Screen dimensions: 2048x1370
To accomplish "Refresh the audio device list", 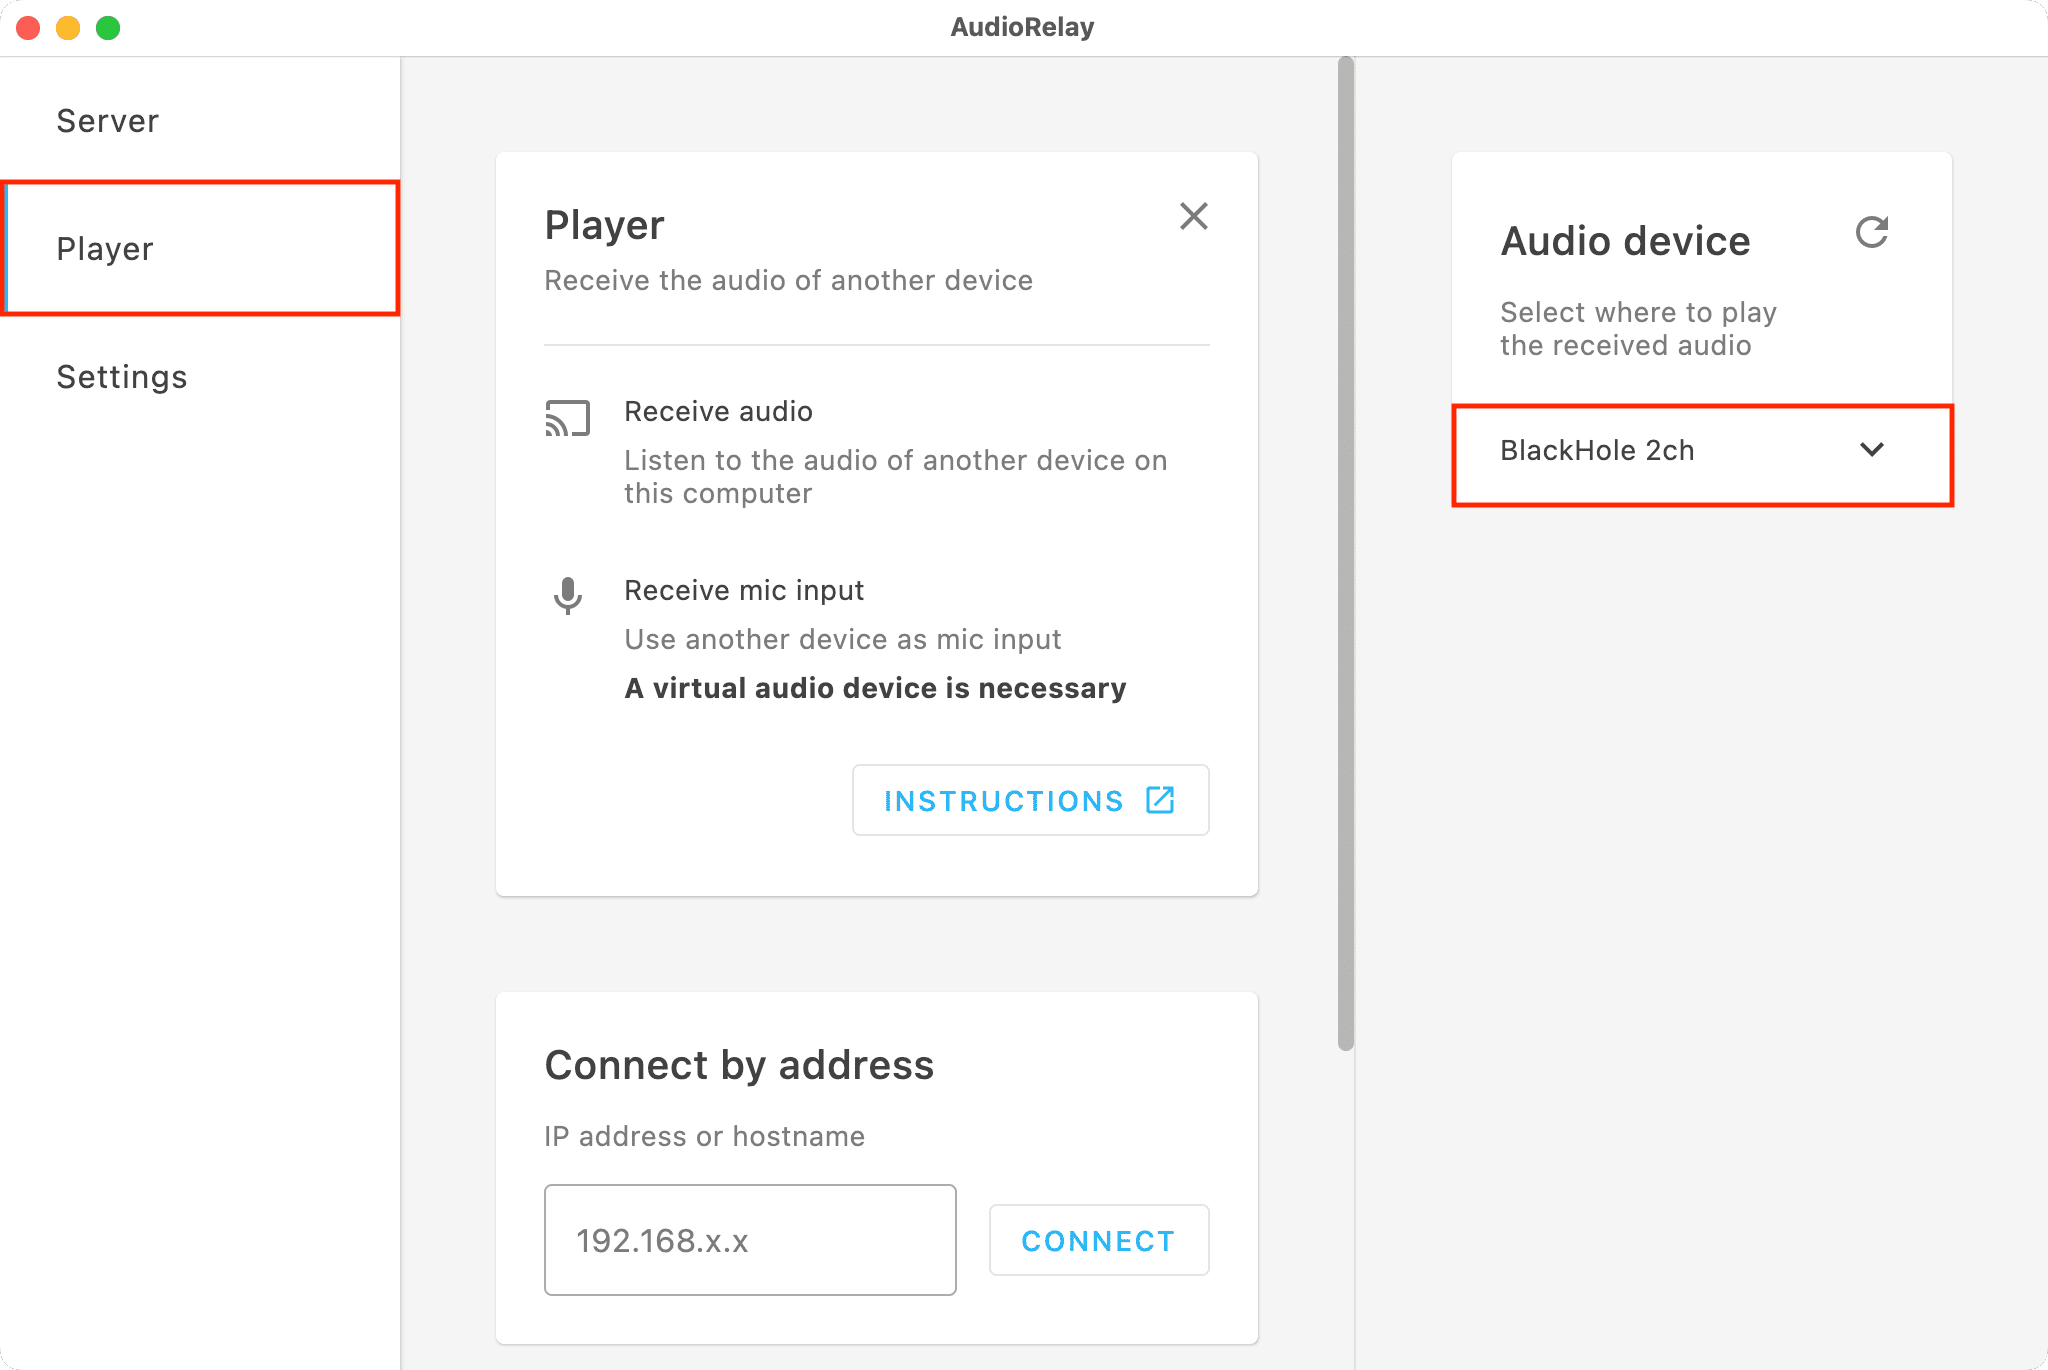I will 1872,233.
